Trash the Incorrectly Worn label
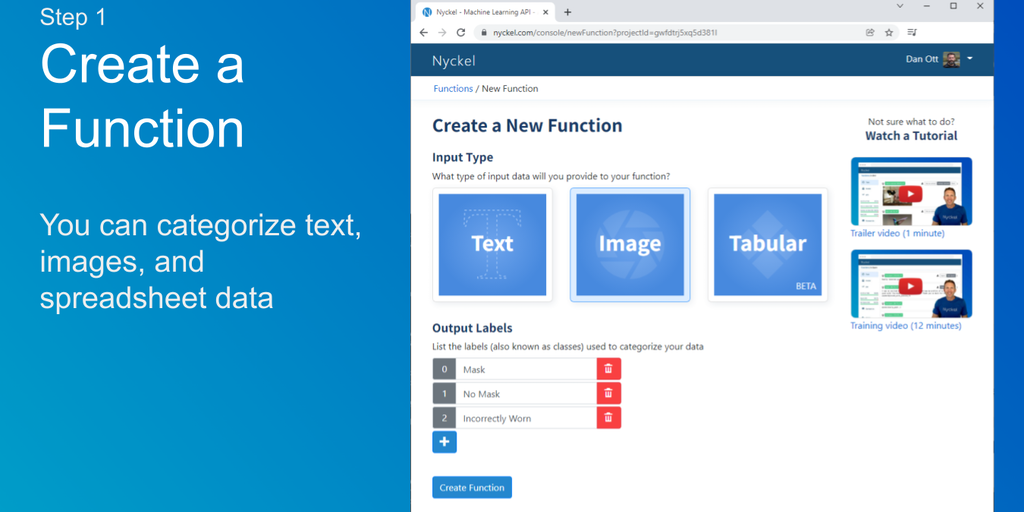The height and width of the screenshot is (512, 1024). pyautogui.click(x=608, y=418)
